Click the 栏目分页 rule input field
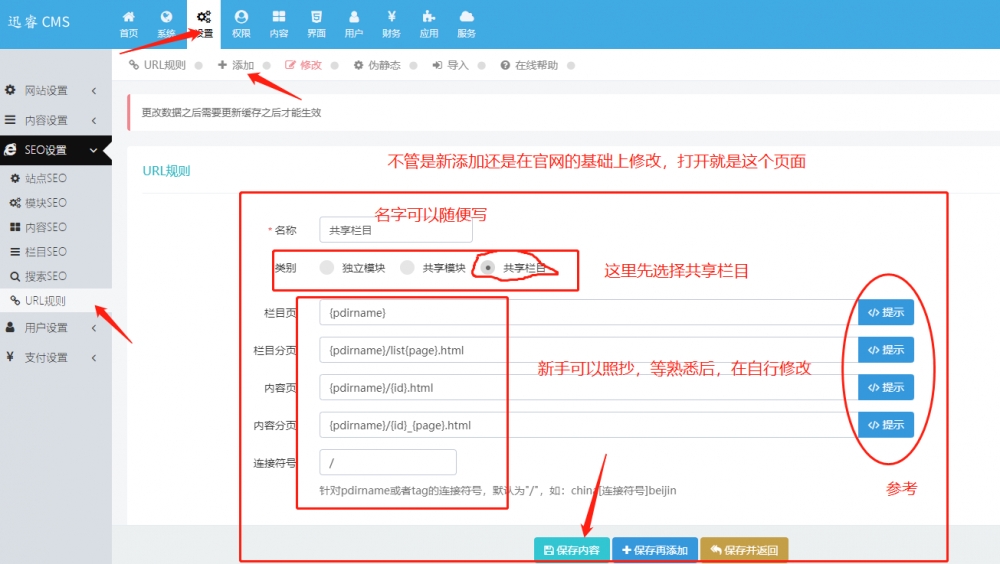This screenshot has width=1000, height=564. [x=588, y=350]
